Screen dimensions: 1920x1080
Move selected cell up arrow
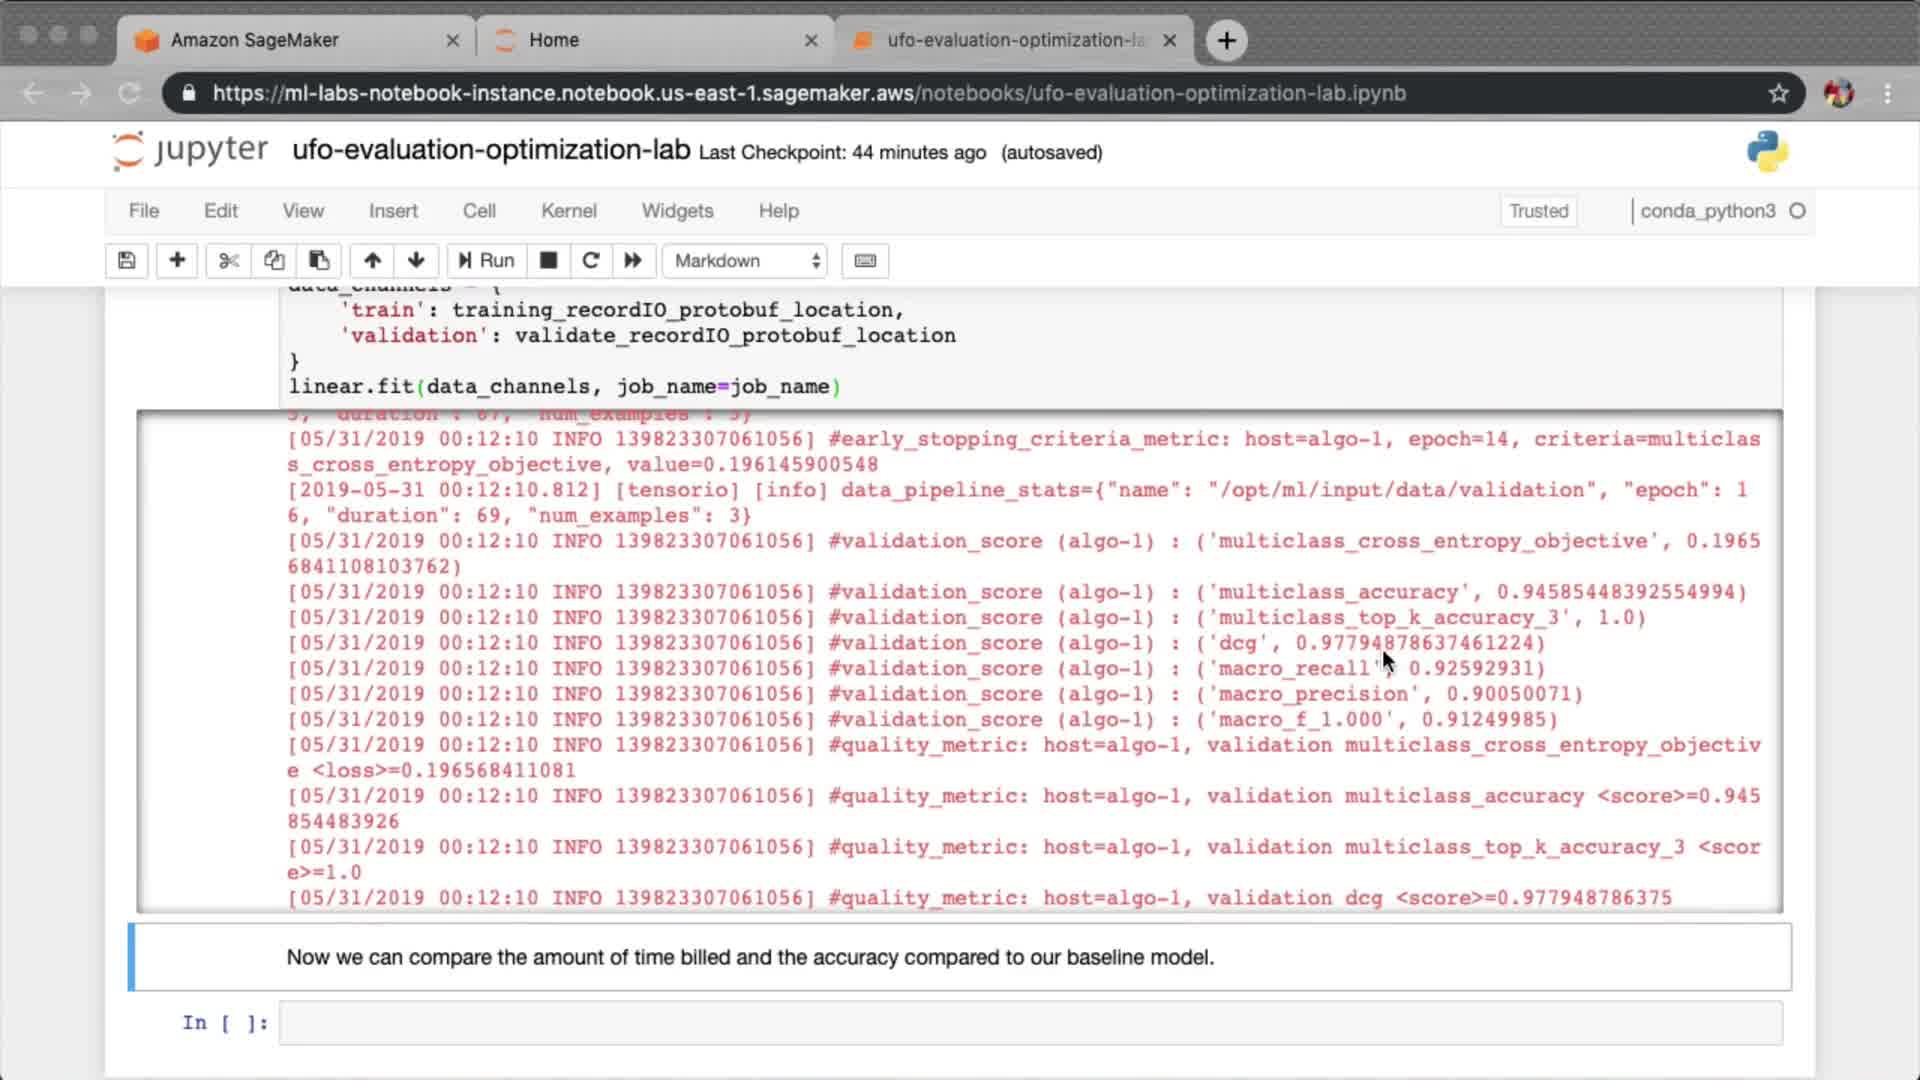372,261
